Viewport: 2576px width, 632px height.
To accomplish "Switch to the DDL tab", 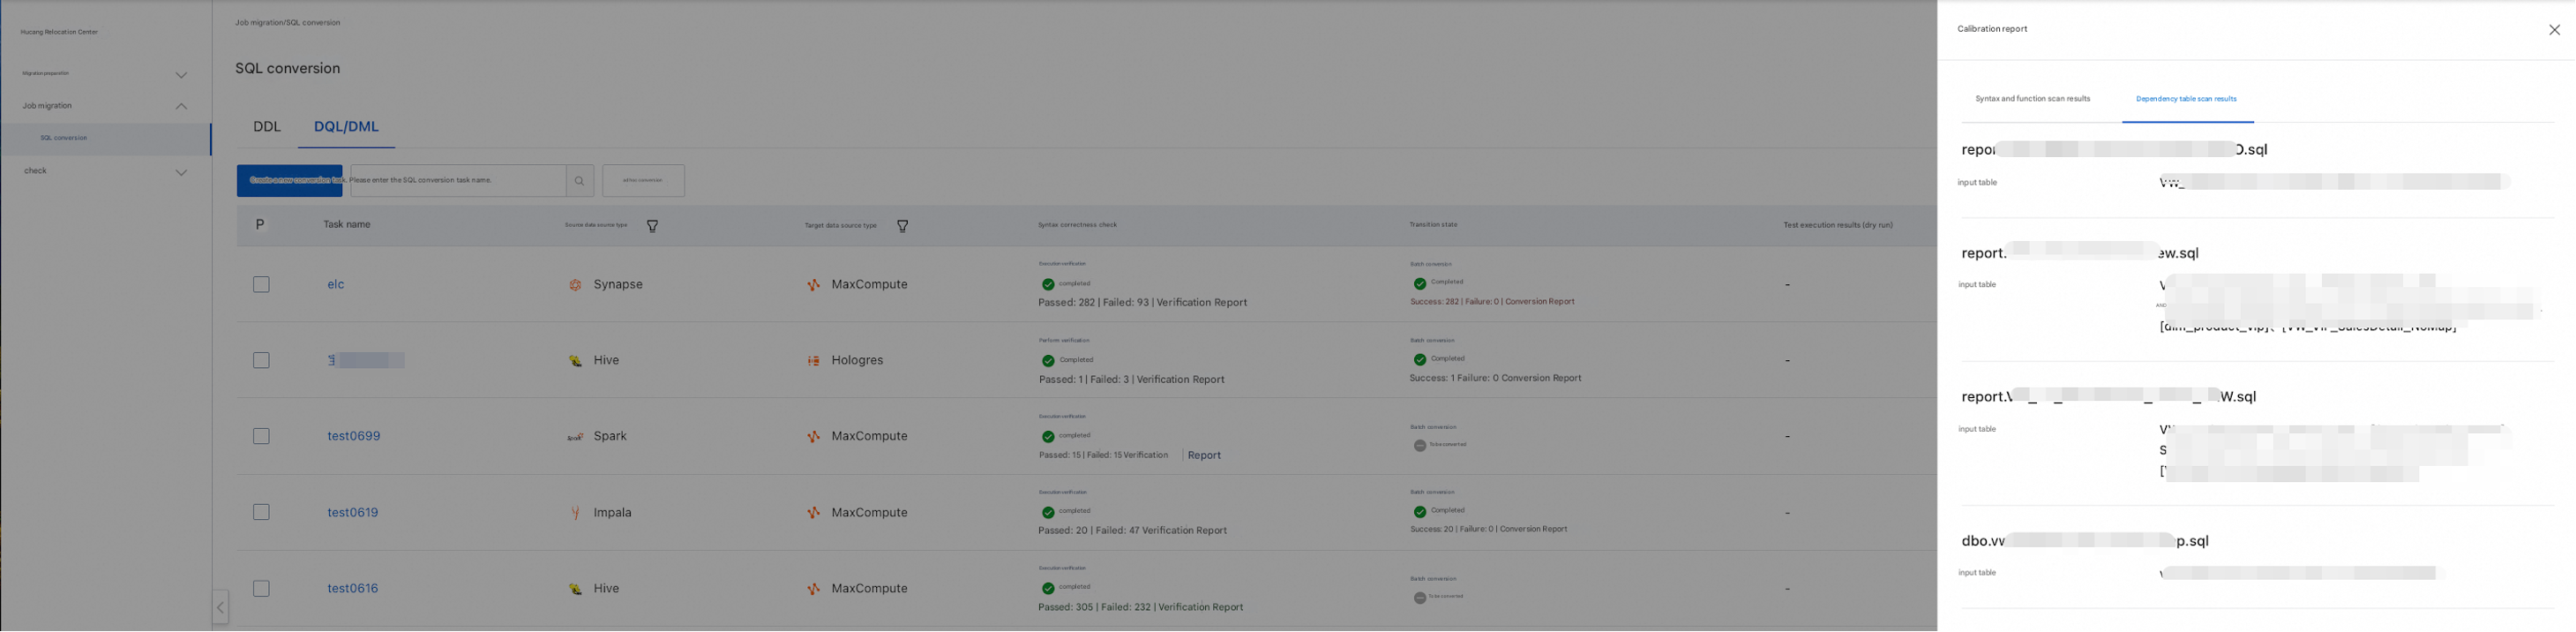I will pos(267,127).
